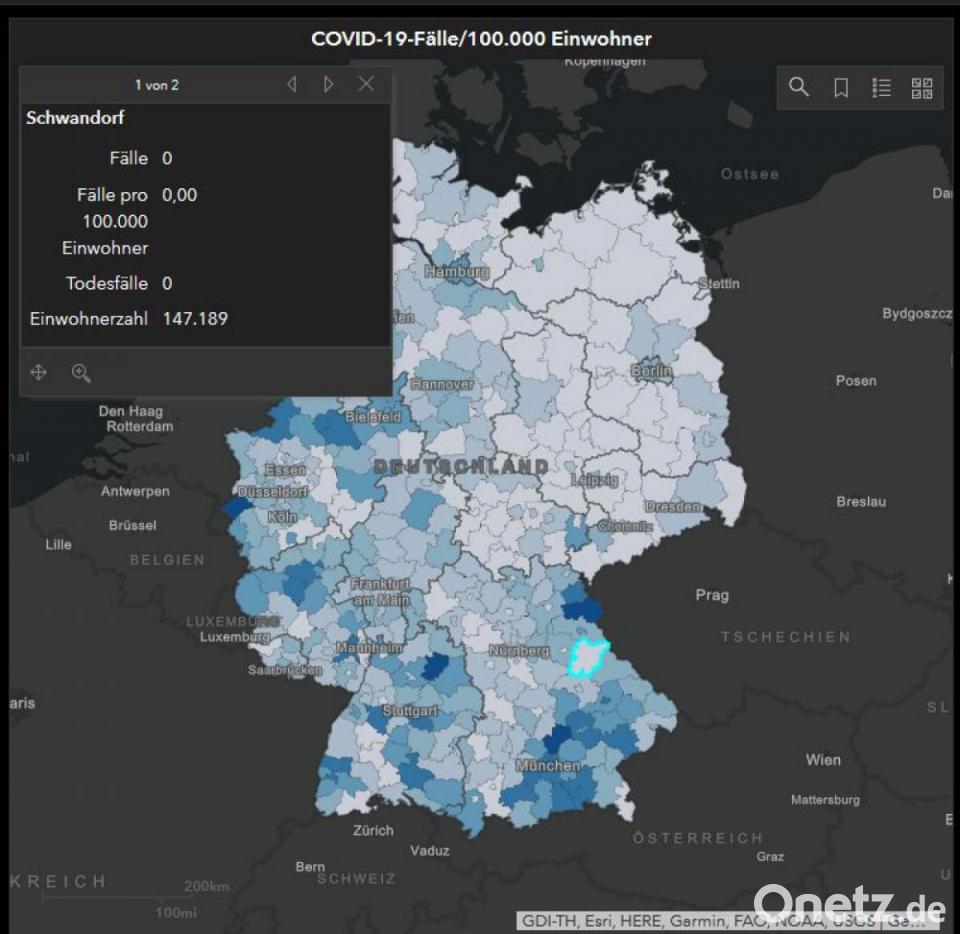The image size is (960, 934).
Task: Open the map search tool
Action: point(798,87)
